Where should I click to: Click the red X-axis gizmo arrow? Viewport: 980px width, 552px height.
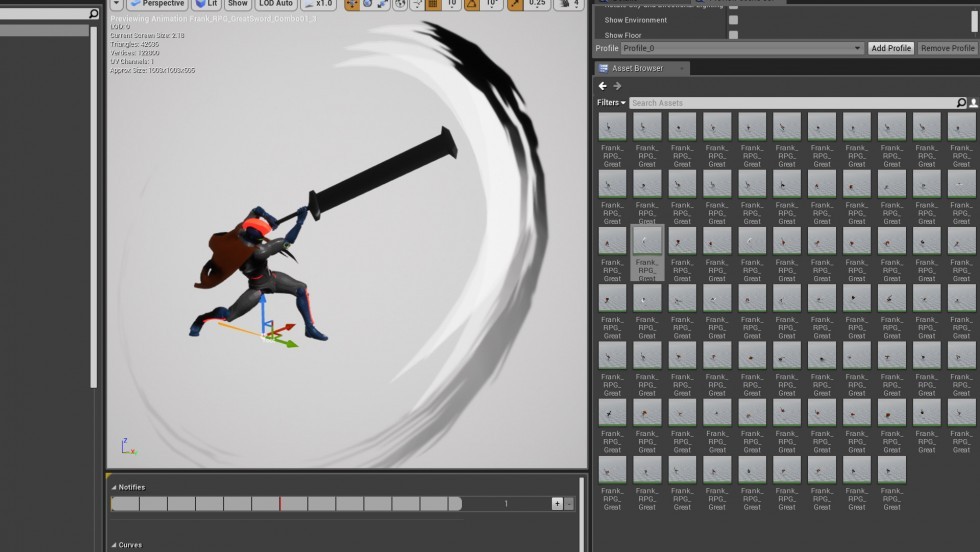click(x=284, y=328)
